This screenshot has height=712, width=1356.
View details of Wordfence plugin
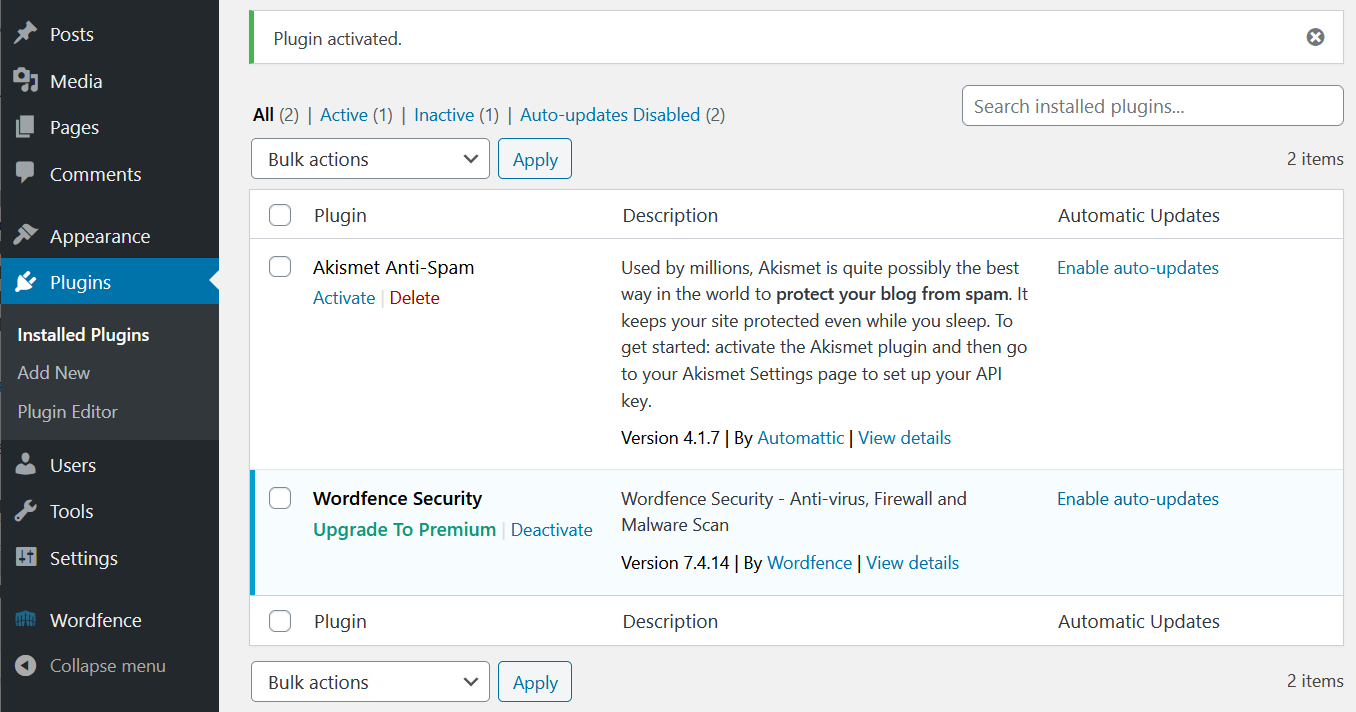[913, 563]
